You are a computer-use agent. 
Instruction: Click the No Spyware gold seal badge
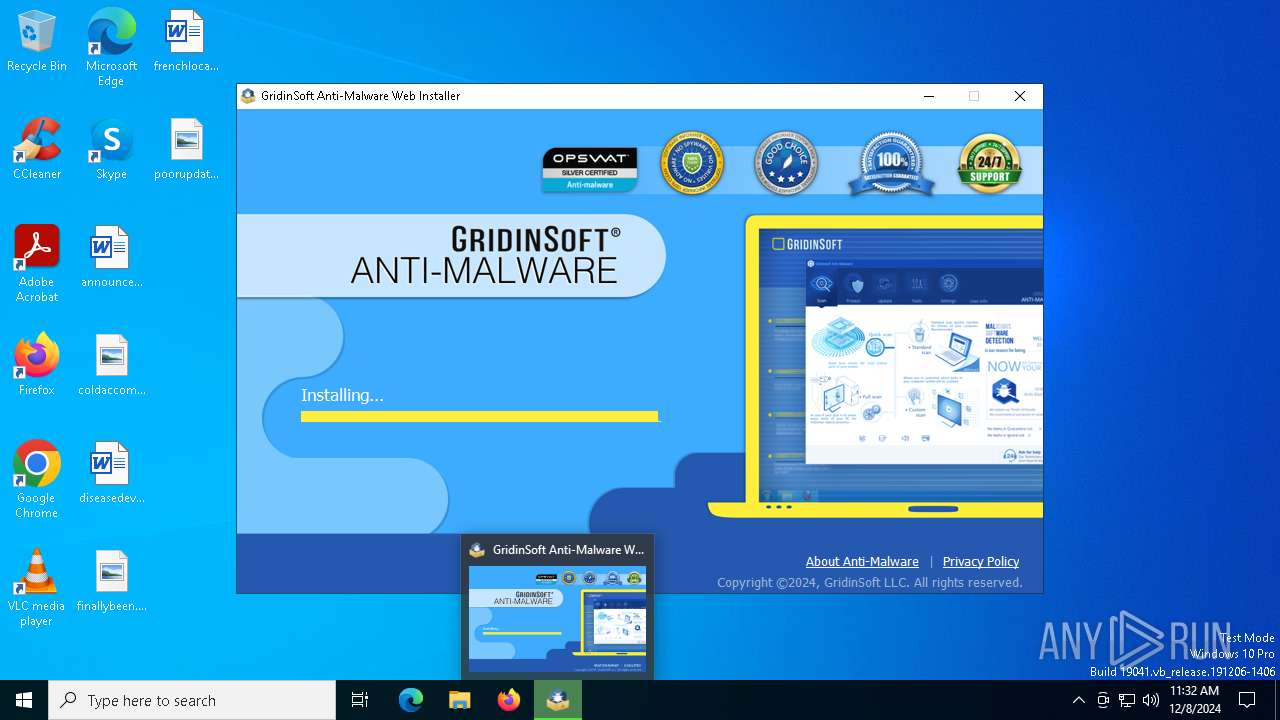692,163
